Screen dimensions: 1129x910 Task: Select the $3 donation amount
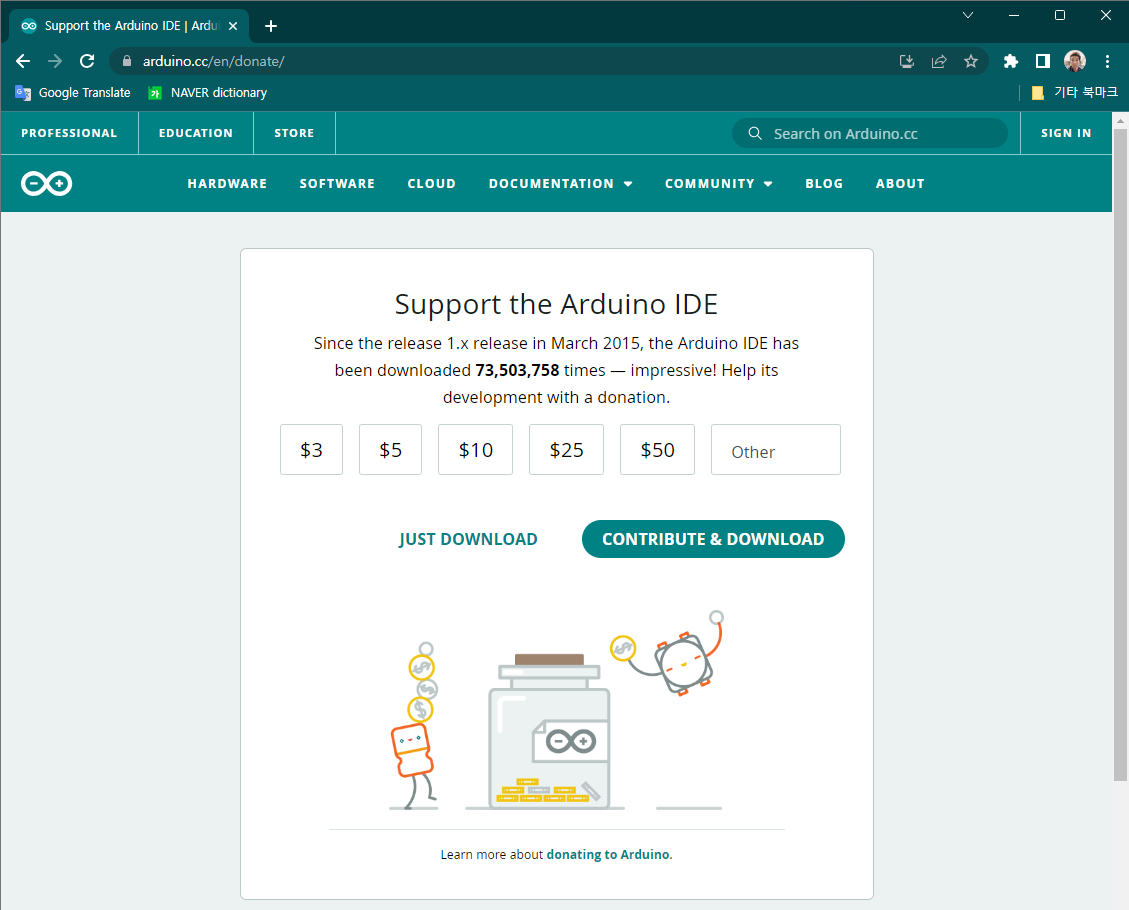[311, 449]
